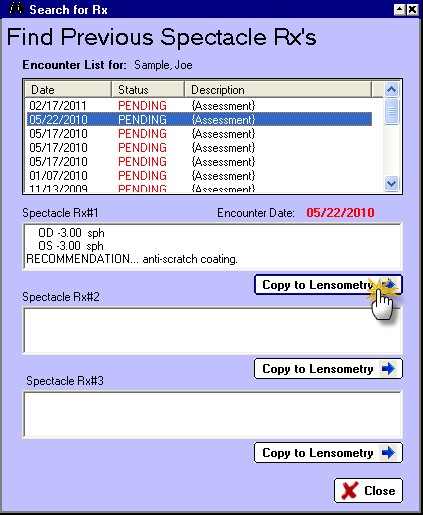423x515 pixels.
Task: Click the red X icon on Close
Action: pyautogui.click(x=350, y=491)
